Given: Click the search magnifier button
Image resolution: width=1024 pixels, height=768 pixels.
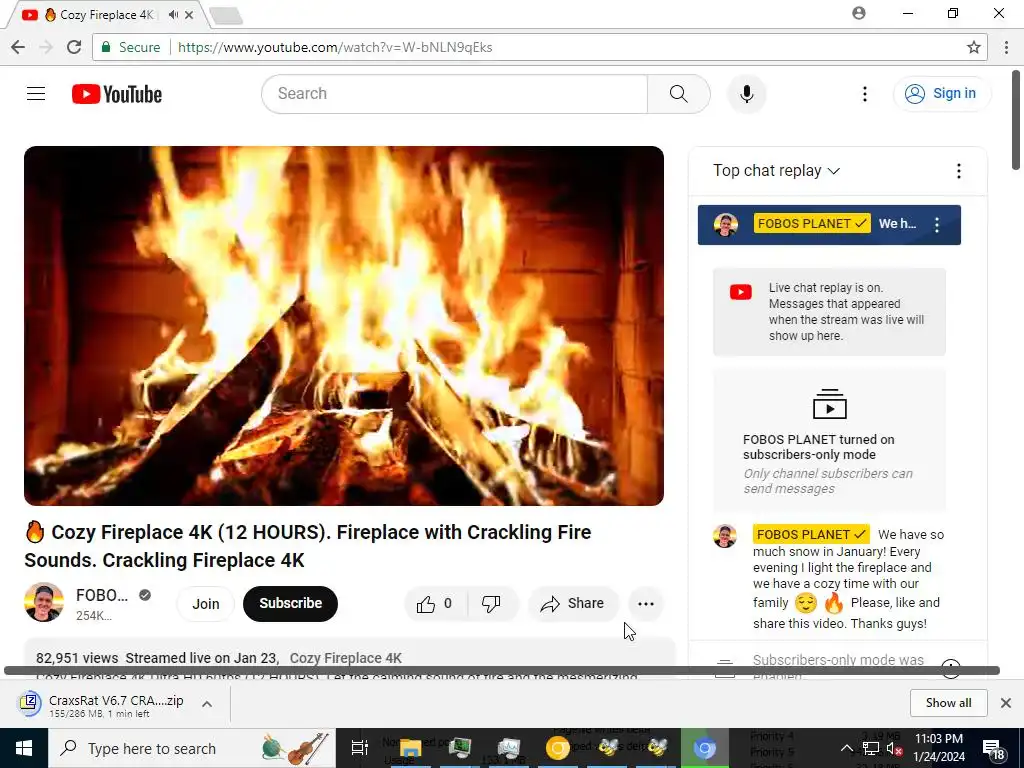Looking at the screenshot, I should coord(679,94).
